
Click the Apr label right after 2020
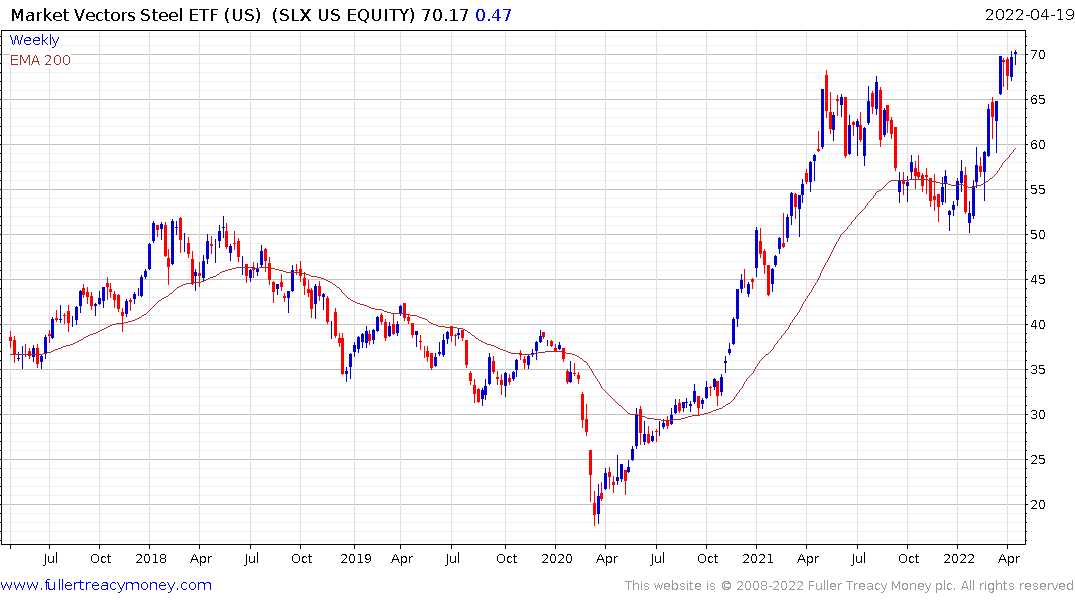[607, 560]
